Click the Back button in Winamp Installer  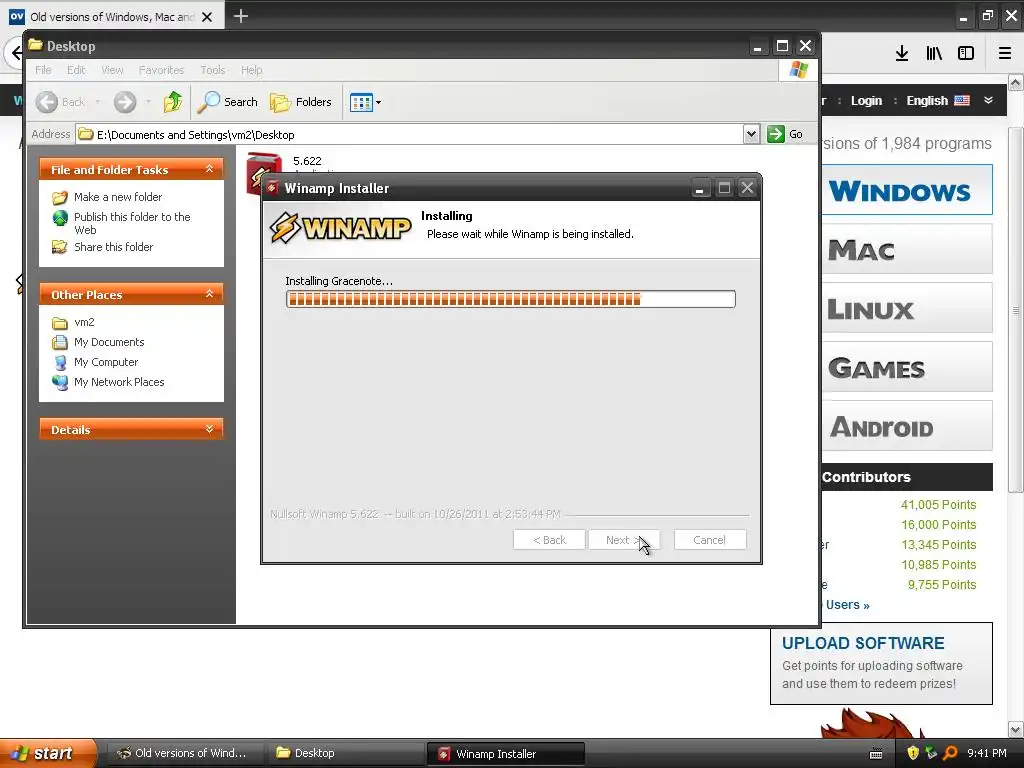549,540
